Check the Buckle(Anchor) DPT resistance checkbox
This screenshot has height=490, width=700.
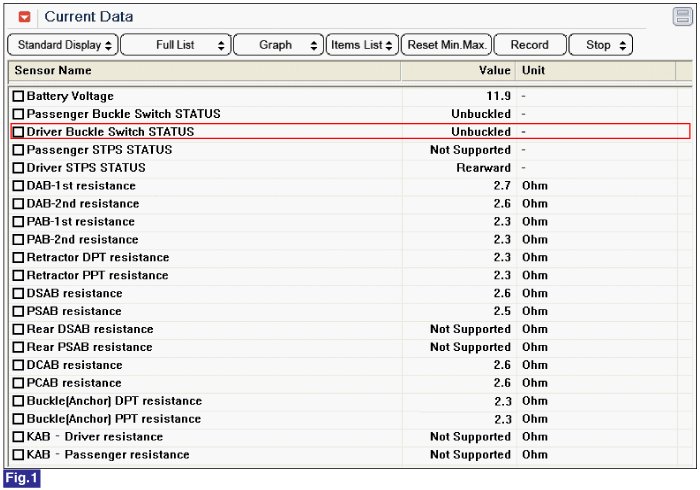(x=18, y=401)
